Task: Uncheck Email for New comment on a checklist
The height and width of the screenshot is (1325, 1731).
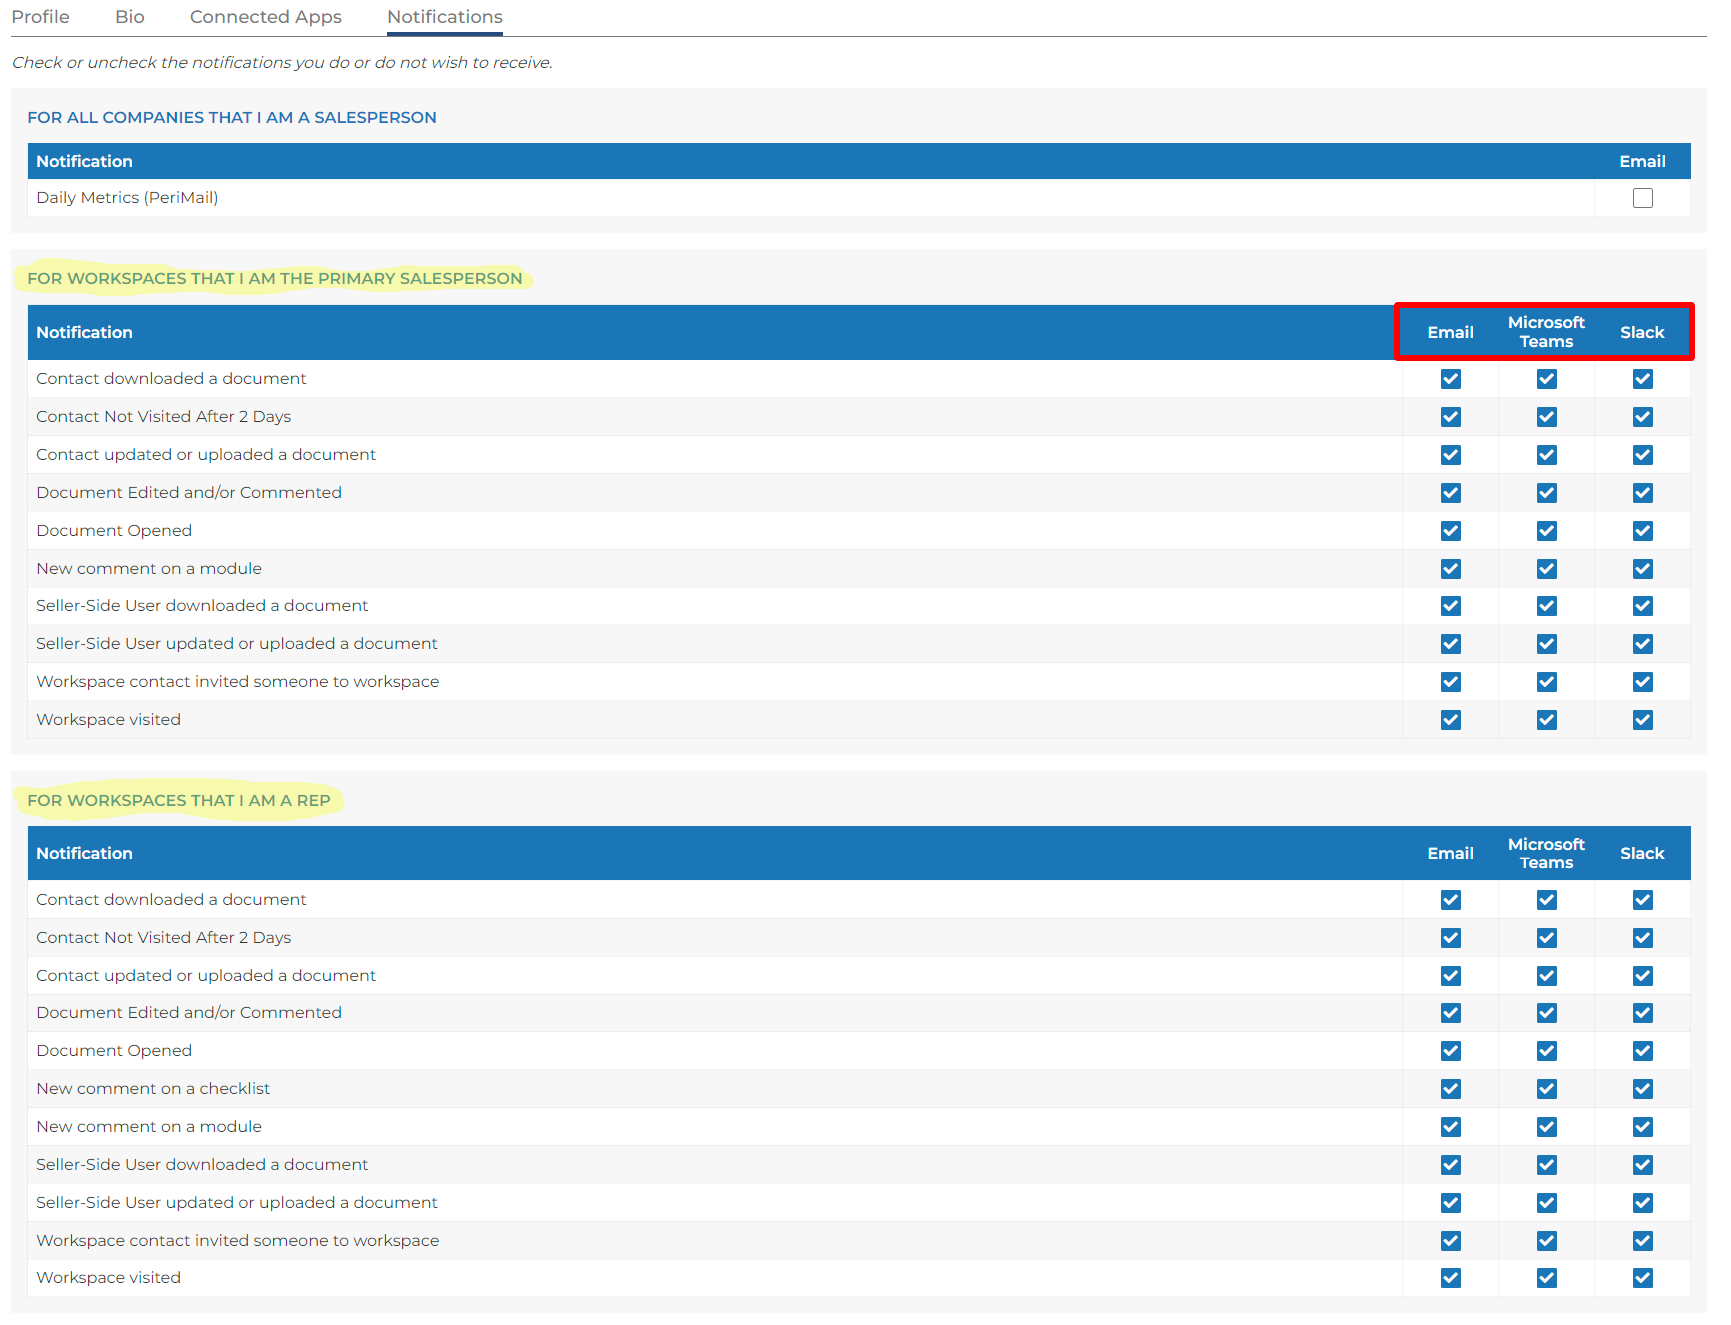Action: (x=1450, y=1089)
